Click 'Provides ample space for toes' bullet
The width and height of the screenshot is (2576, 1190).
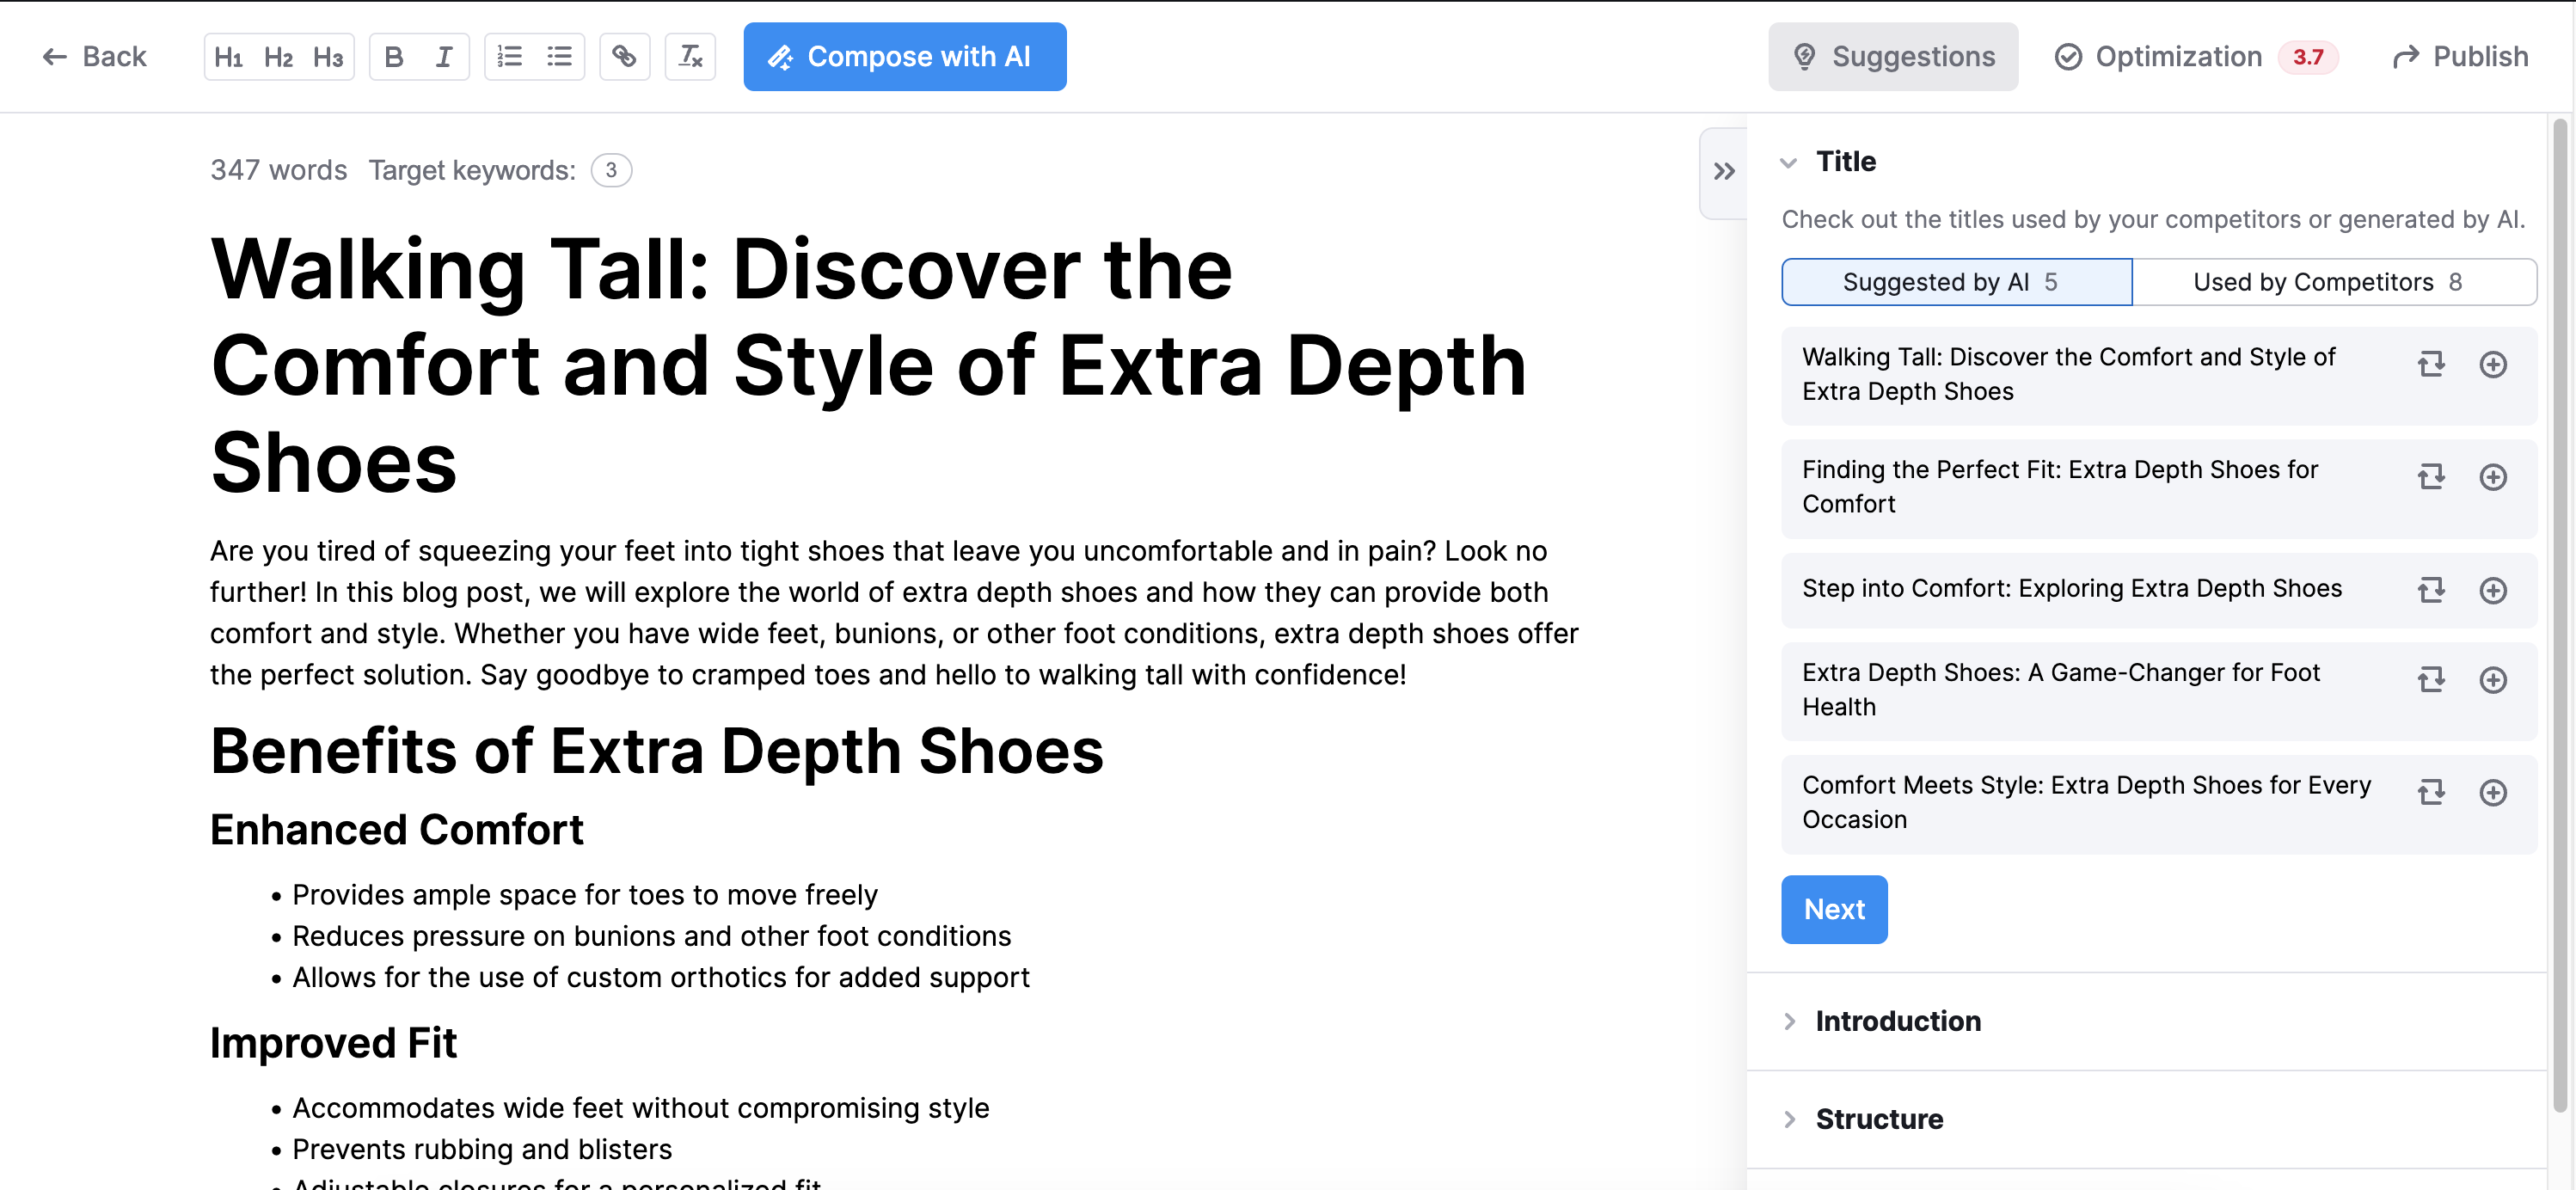585,895
